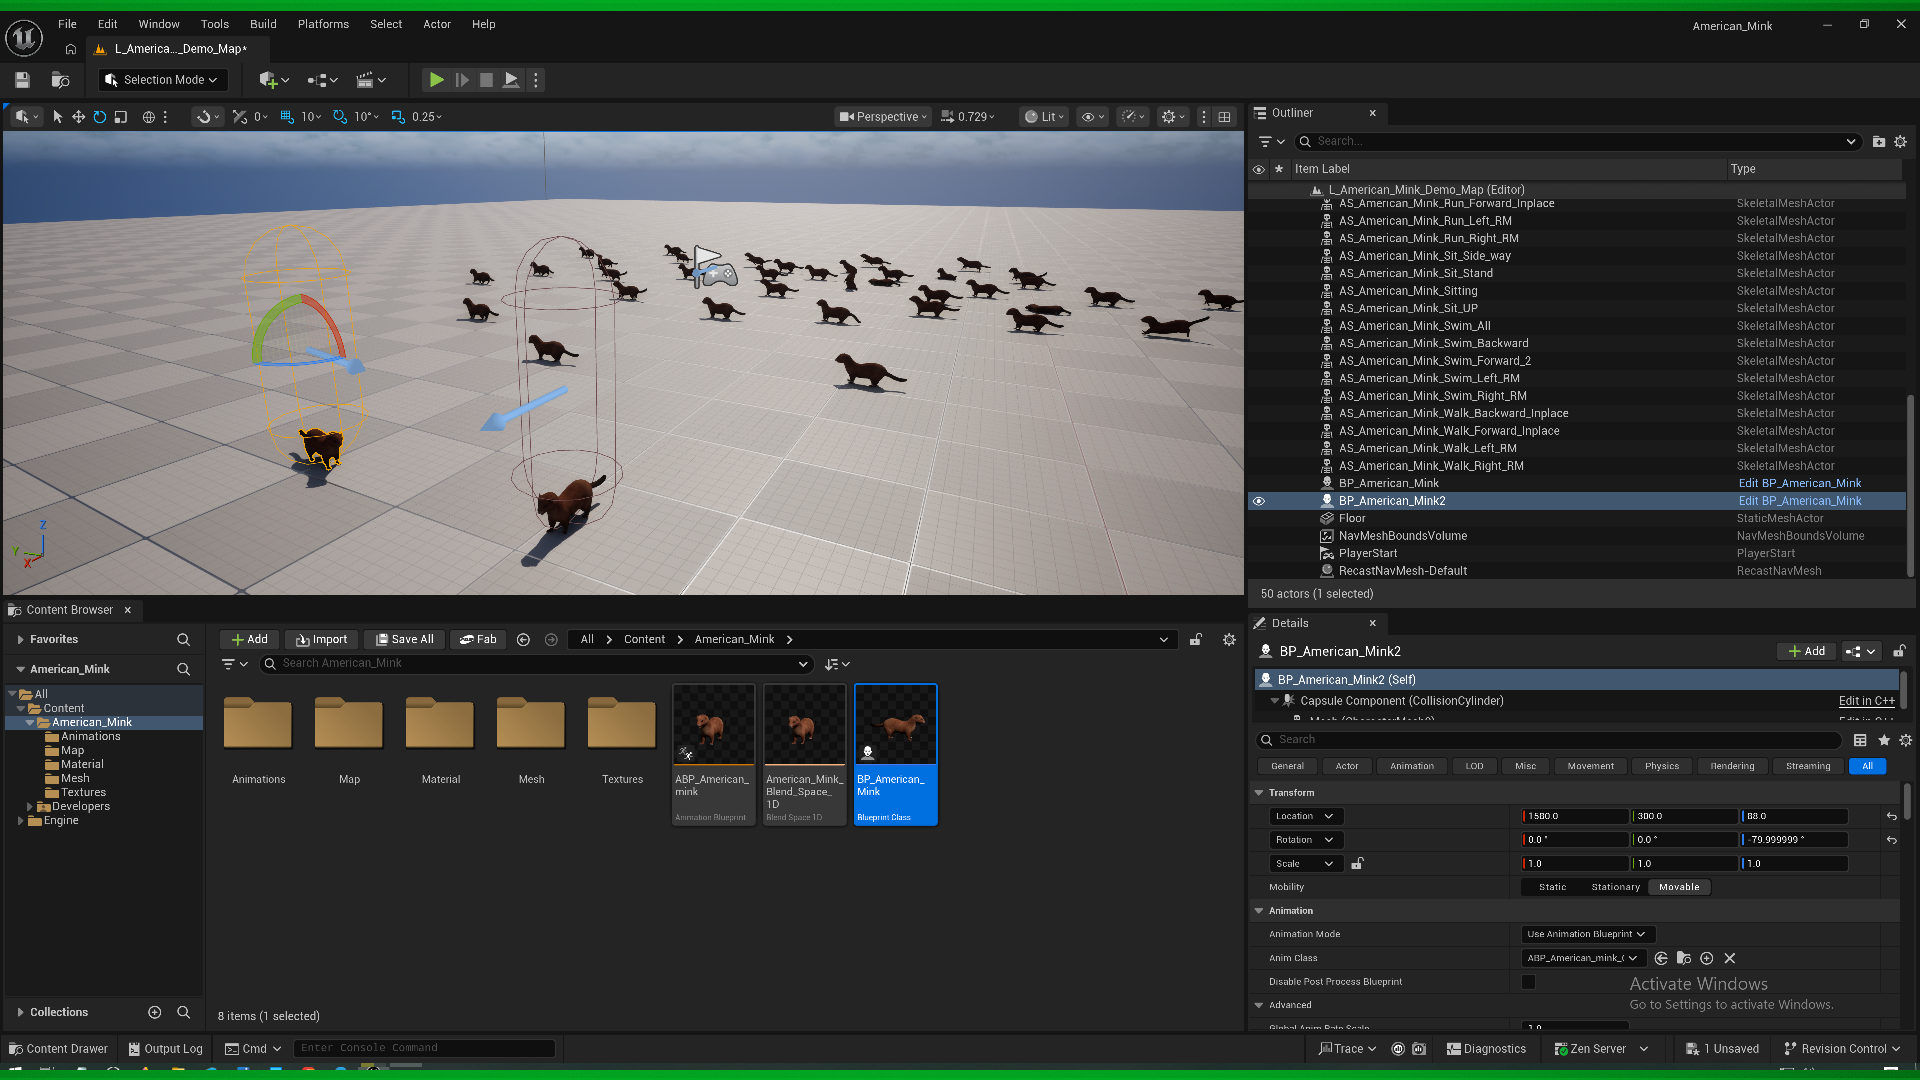Image resolution: width=1920 pixels, height=1080 pixels.
Task: Start Play in Editor with green play button
Action: point(436,80)
